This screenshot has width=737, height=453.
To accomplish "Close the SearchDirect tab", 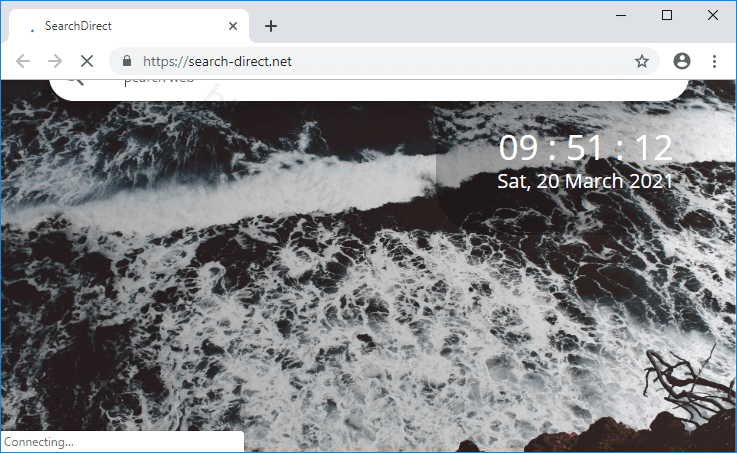I will tap(233, 26).
